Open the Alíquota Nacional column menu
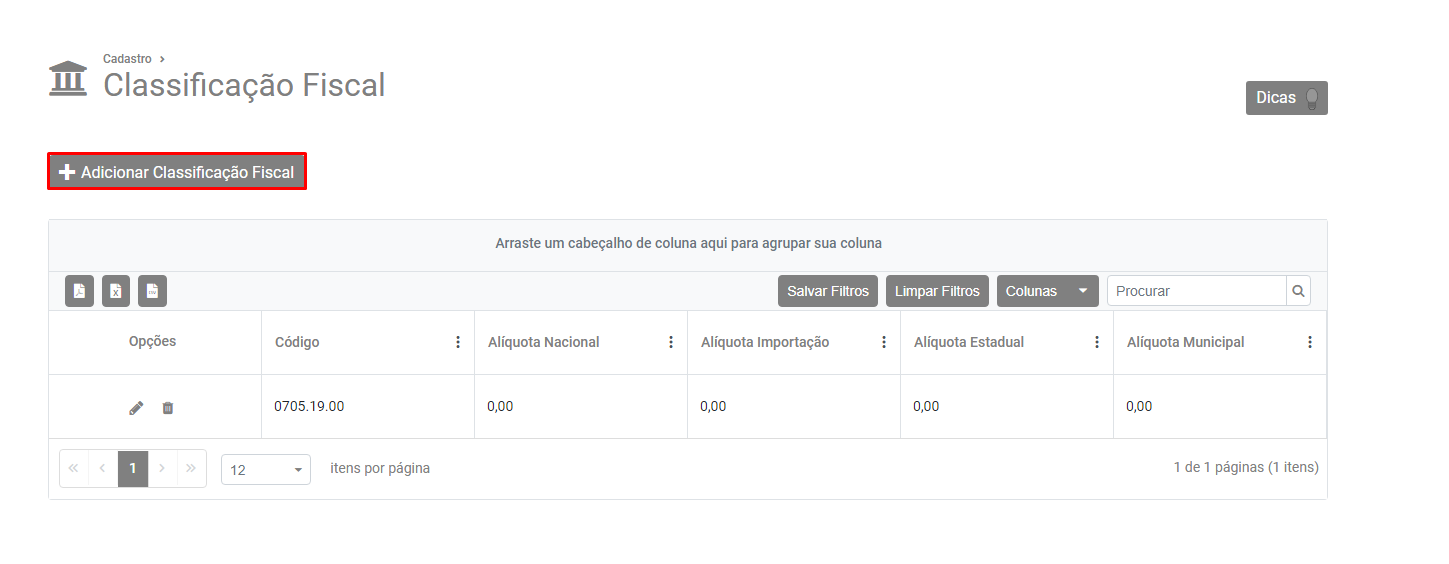The height and width of the screenshot is (564, 1449). tap(671, 342)
